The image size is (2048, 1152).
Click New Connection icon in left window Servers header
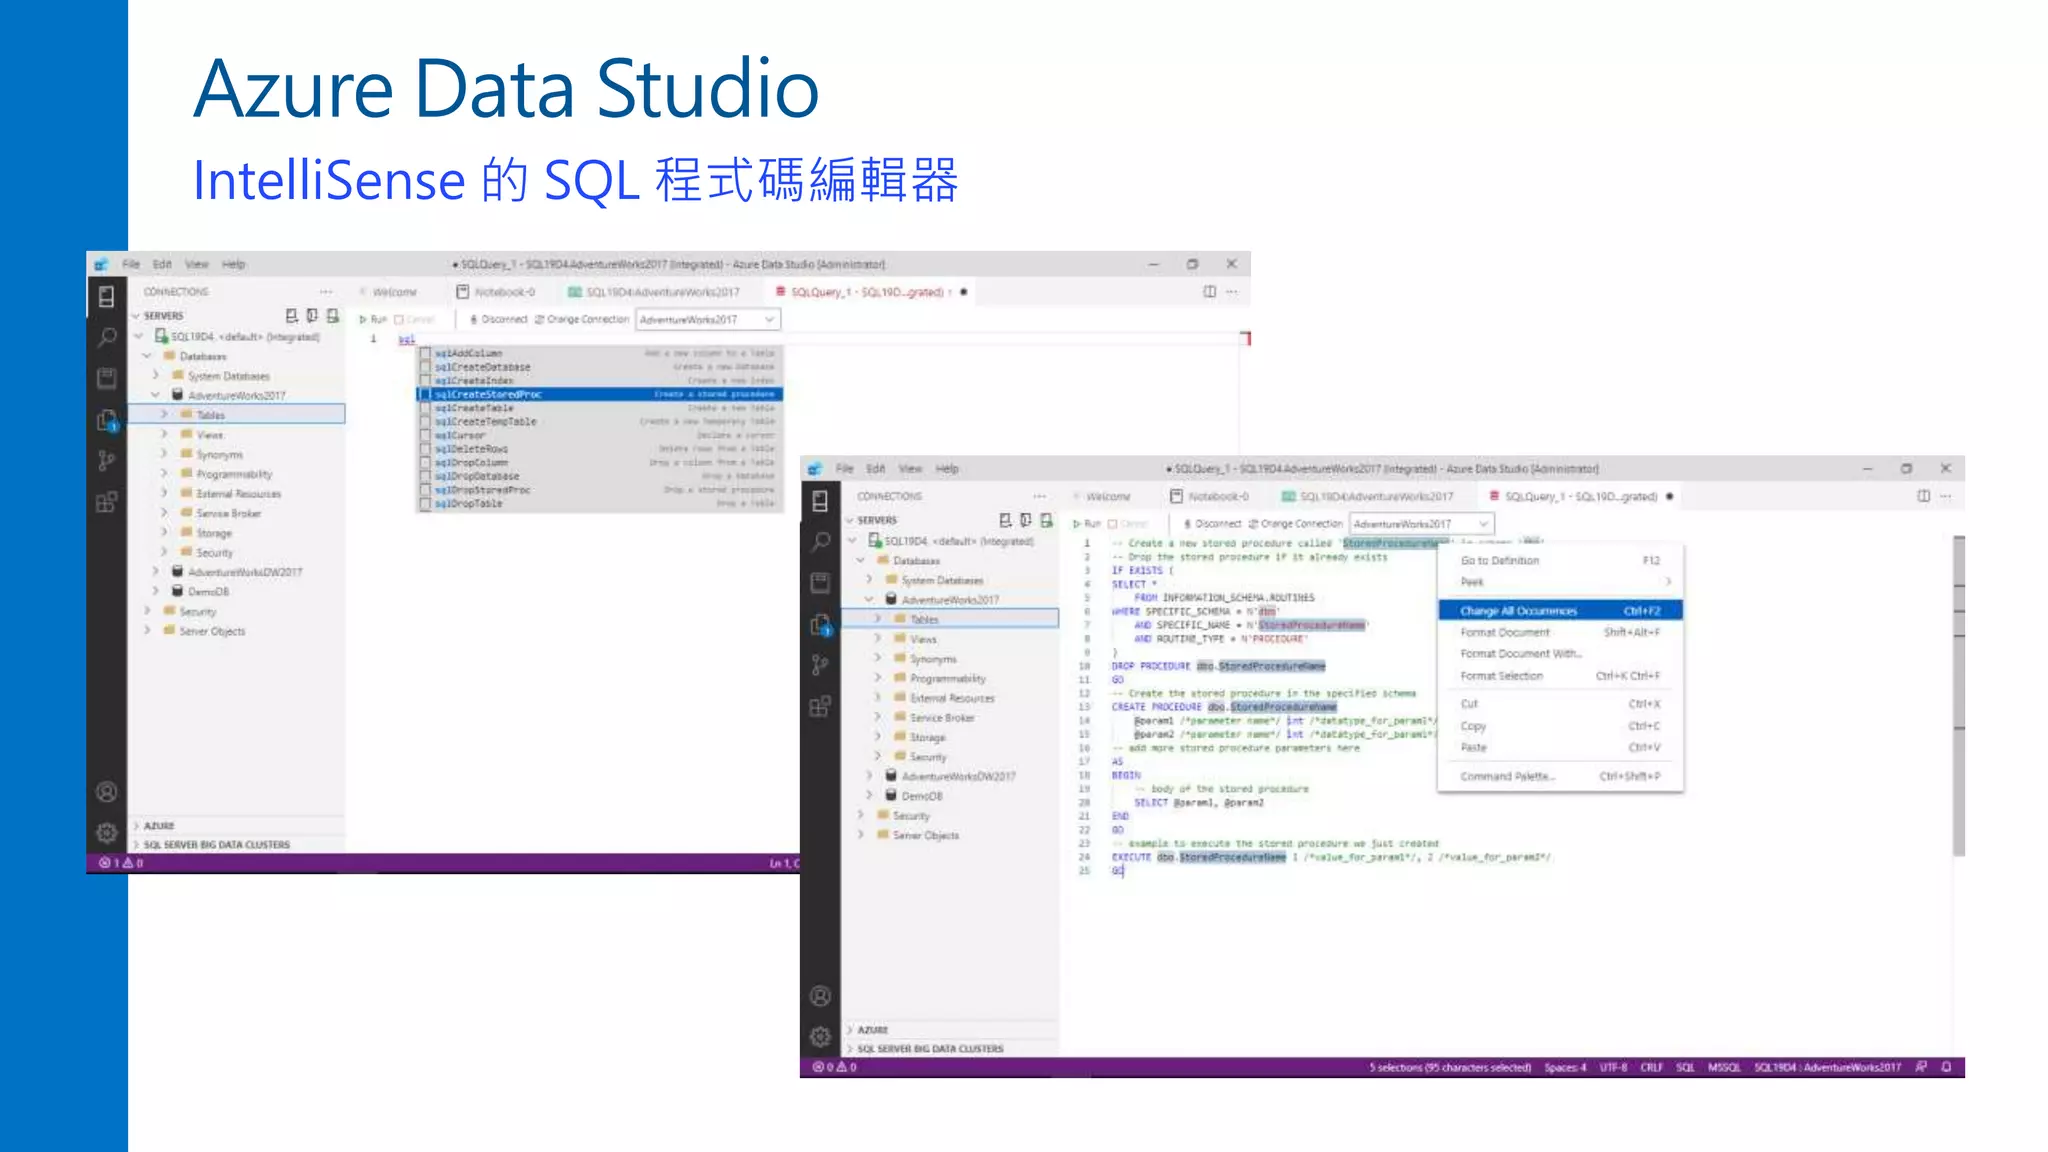click(292, 316)
